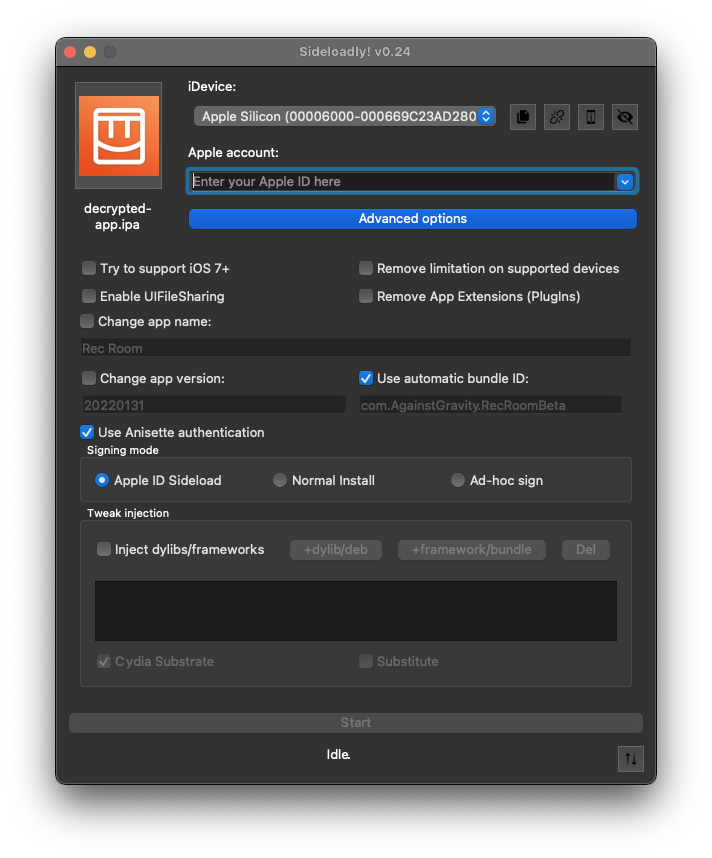Collapse the Advanced options panel
This screenshot has width=712, height=858.
pyautogui.click(x=412, y=219)
